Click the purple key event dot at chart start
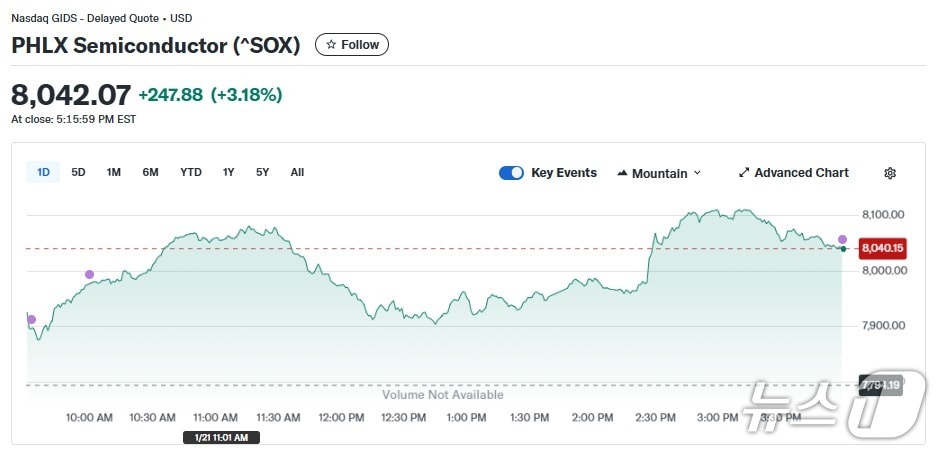This screenshot has height=452, width=940. 31,319
